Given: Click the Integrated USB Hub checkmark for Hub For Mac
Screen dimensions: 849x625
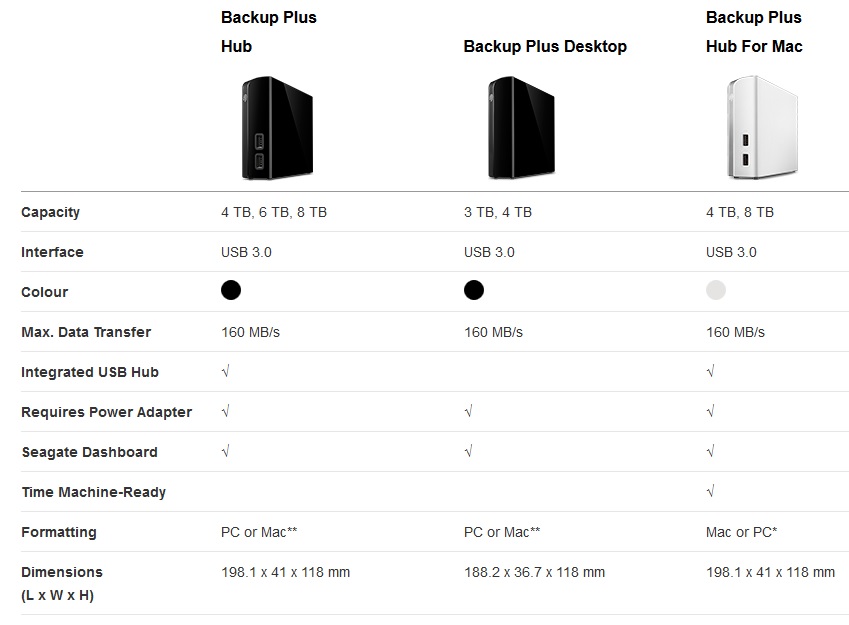Looking at the screenshot, I should (711, 371).
